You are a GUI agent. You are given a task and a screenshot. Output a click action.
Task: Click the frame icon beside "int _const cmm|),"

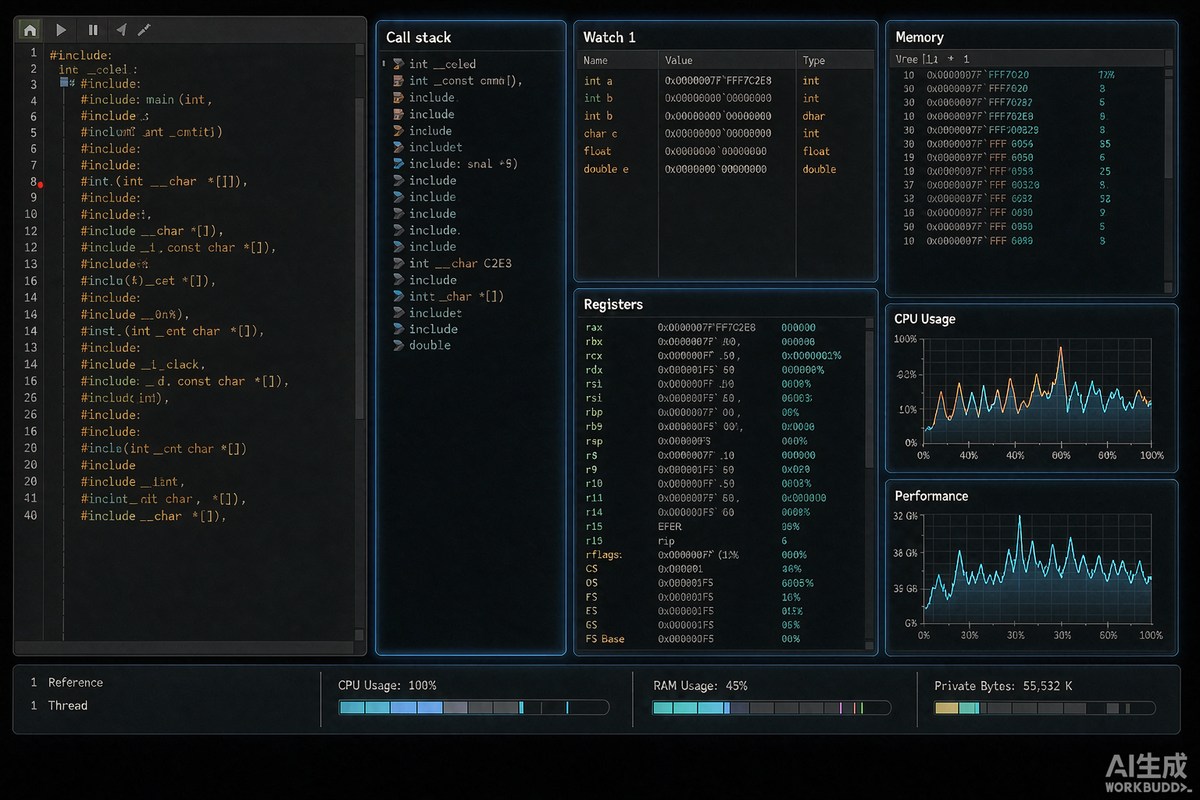point(397,81)
